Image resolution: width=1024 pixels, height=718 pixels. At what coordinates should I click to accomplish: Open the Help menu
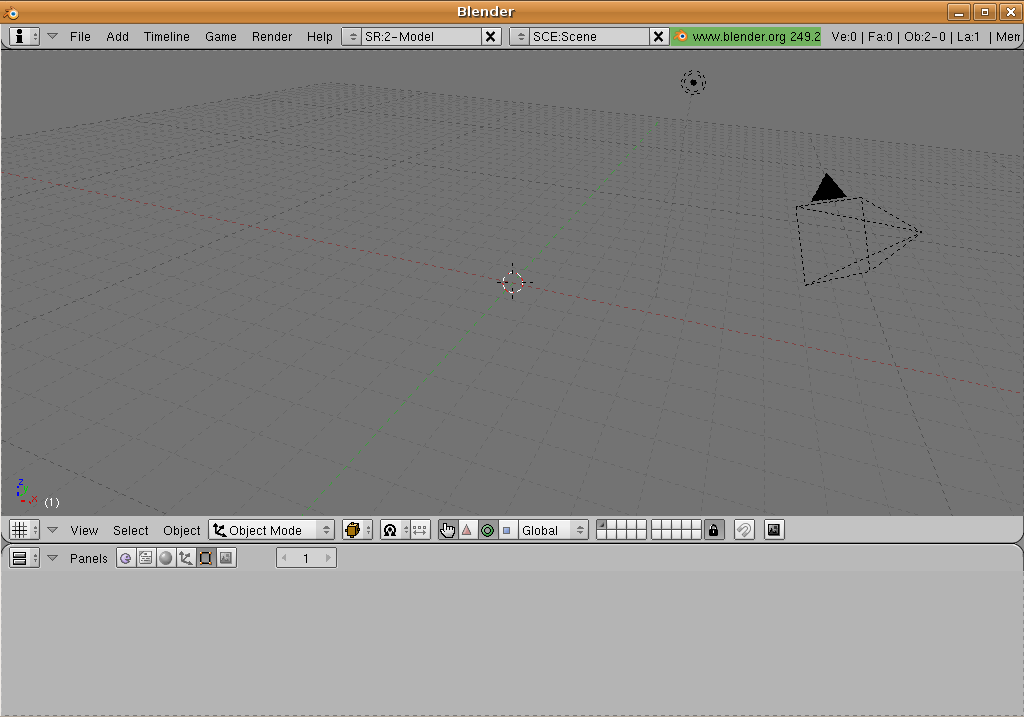pyautogui.click(x=319, y=37)
